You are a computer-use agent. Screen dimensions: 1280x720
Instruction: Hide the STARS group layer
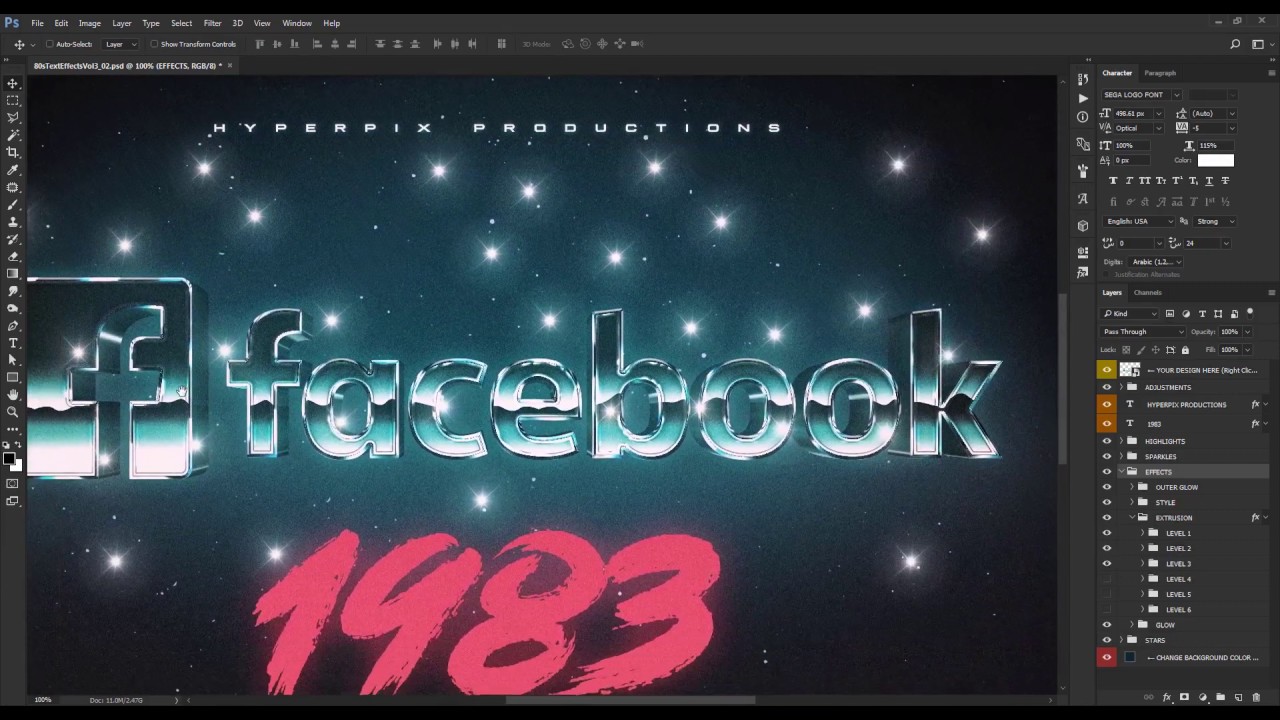point(1106,640)
